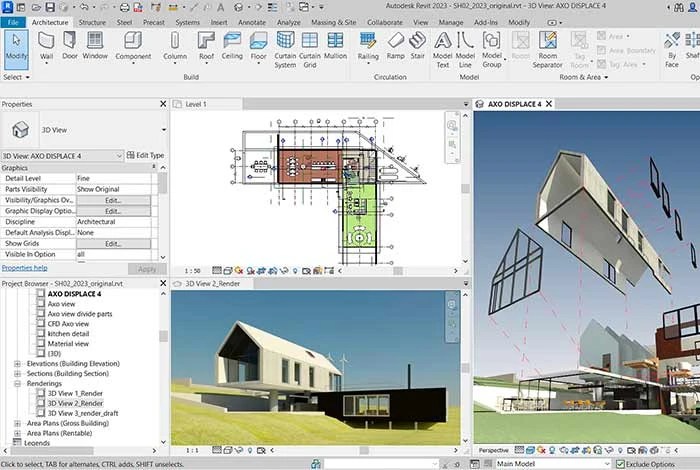Select the Wall tool in the ribbon
This screenshot has height=470, width=700.
46,44
